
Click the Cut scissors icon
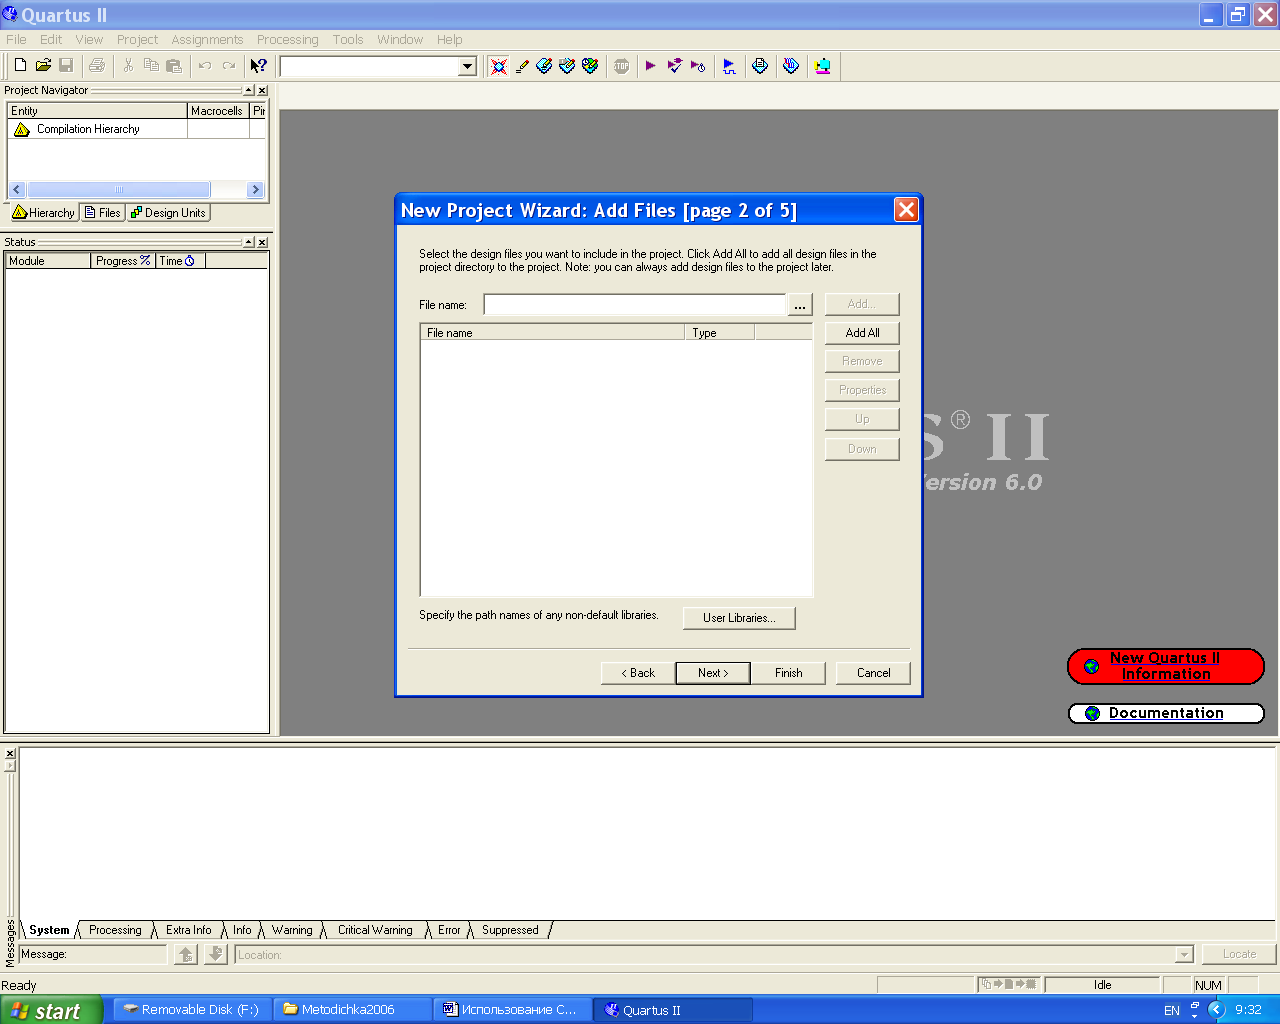128,66
